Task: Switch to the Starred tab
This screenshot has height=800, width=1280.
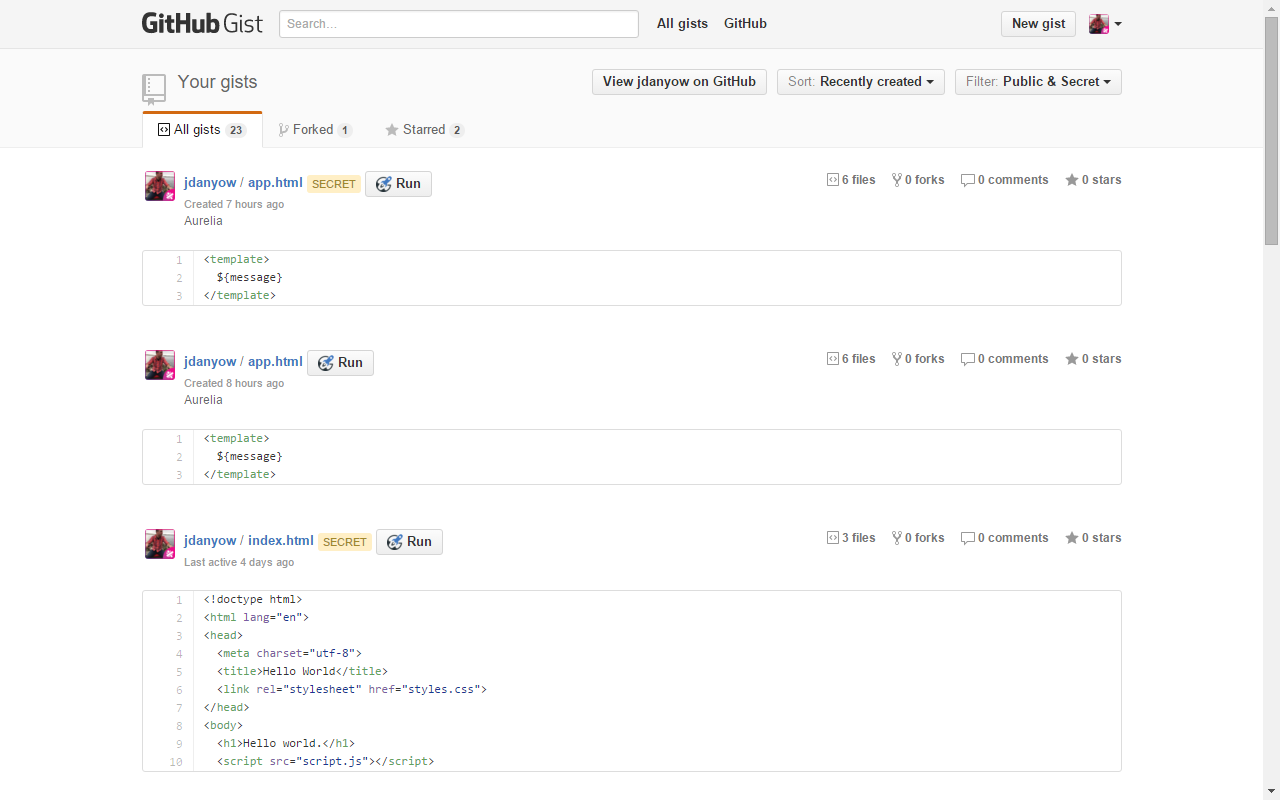Action: tap(424, 130)
